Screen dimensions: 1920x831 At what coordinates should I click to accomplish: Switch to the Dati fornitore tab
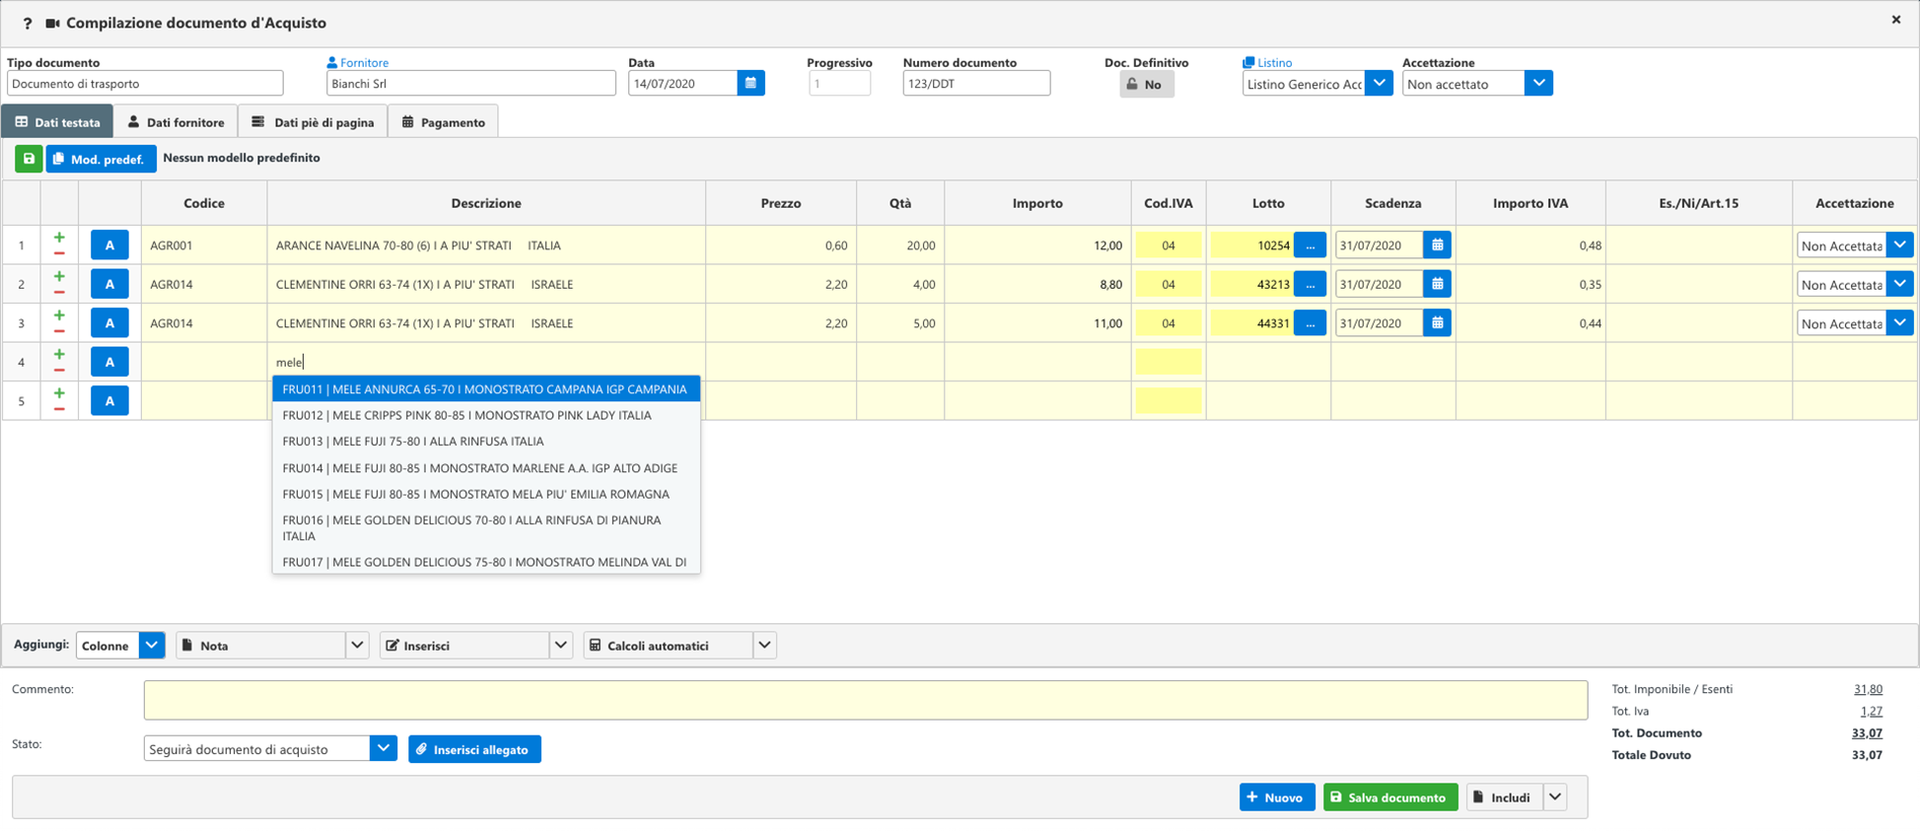(176, 122)
